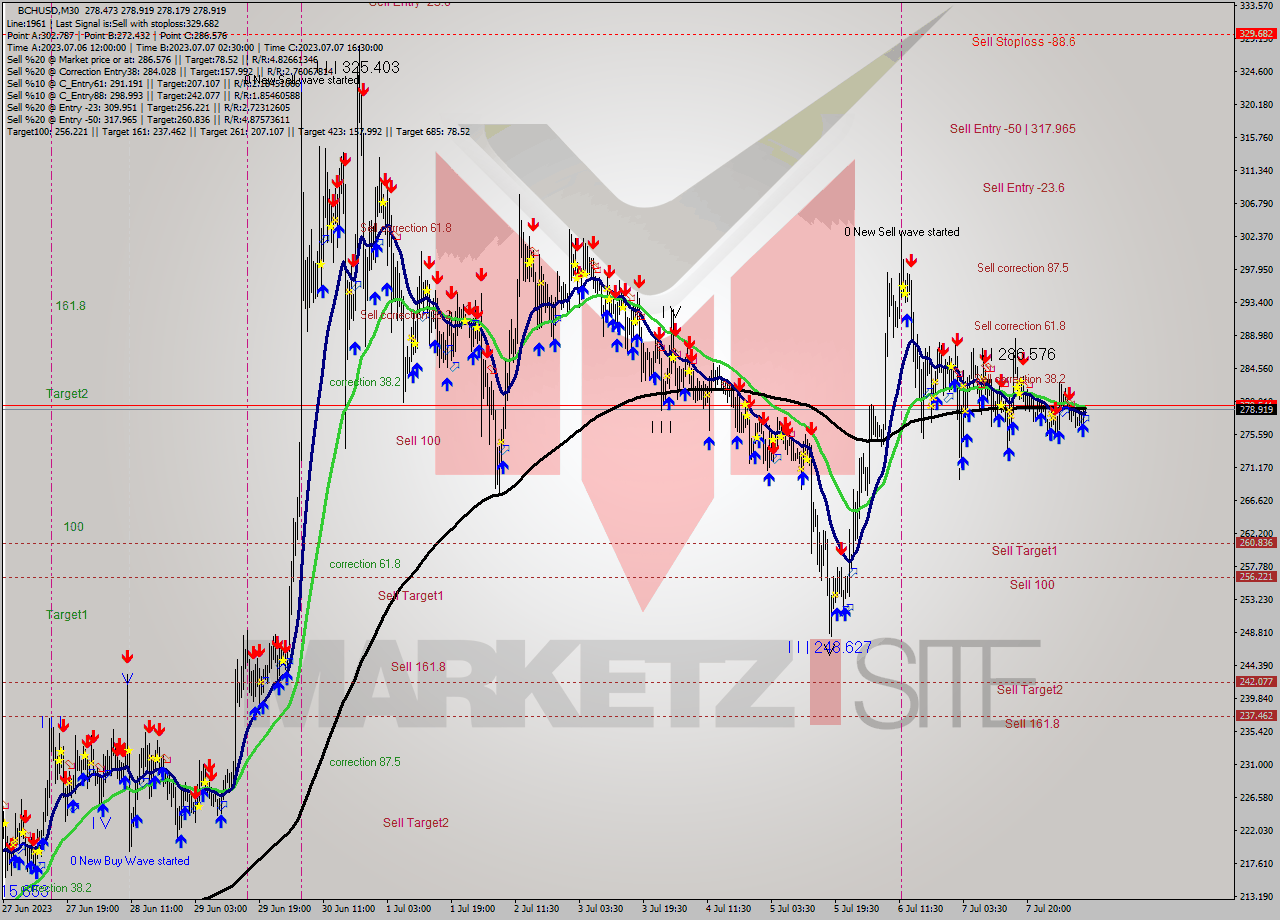This screenshot has height=920, width=1280.
Task: Click the '7 Jul 20:00' time axis label
Action: (x=1048, y=910)
